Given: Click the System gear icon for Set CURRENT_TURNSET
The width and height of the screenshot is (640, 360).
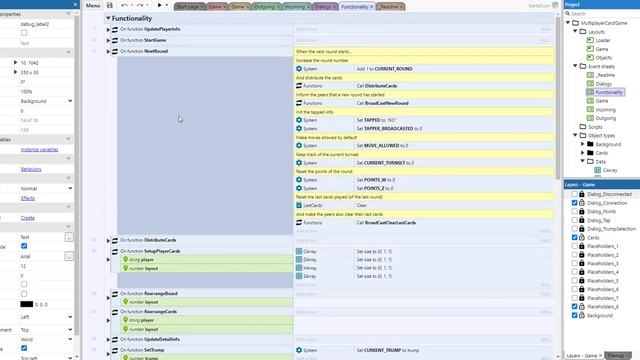Looking at the screenshot, I should [x=299, y=163].
